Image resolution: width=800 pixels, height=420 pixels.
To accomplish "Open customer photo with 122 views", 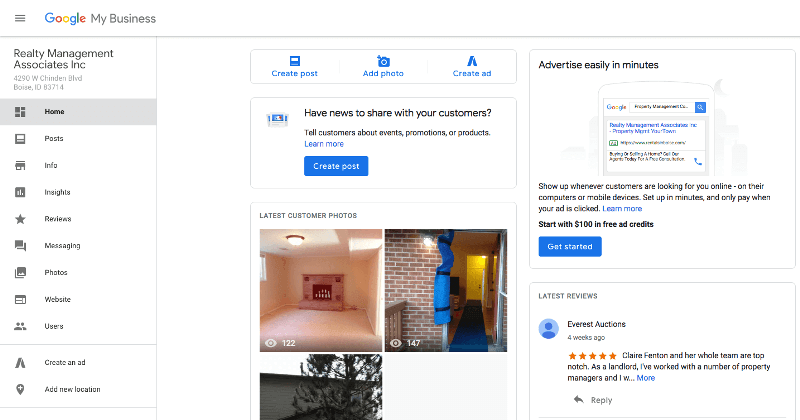I will [321, 290].
